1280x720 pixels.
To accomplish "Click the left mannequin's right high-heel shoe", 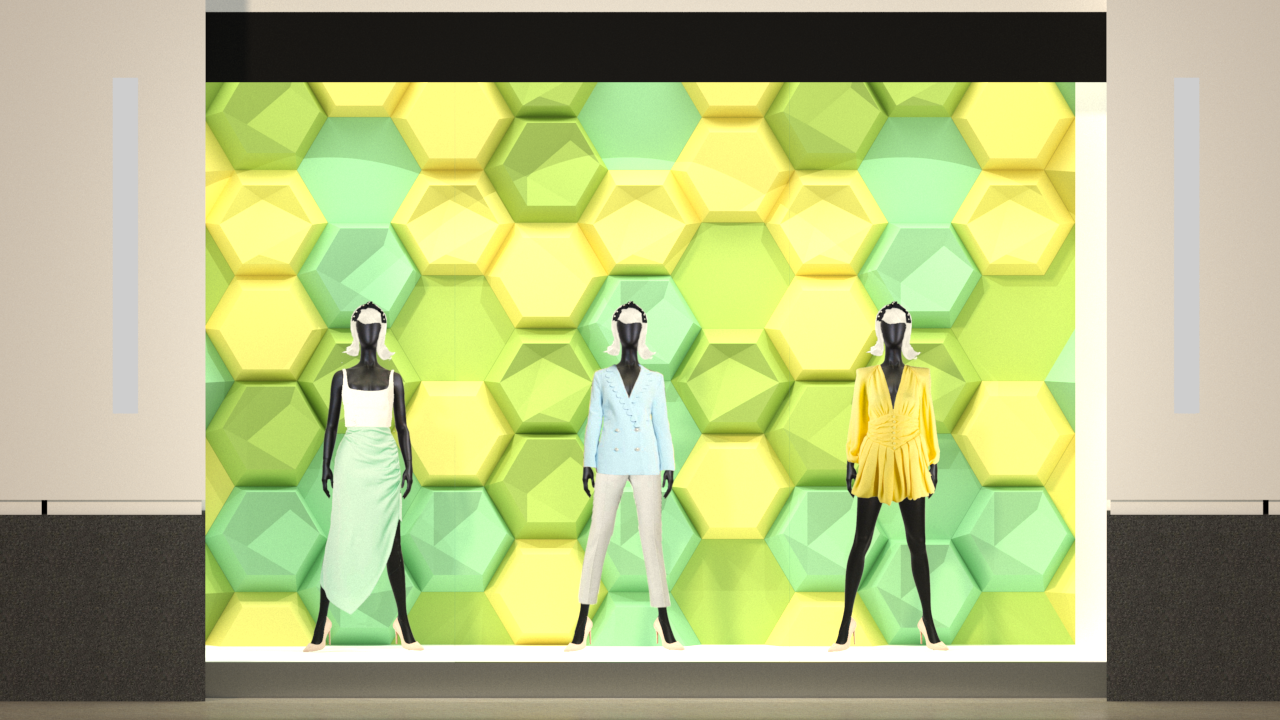I will pos(318,636).
